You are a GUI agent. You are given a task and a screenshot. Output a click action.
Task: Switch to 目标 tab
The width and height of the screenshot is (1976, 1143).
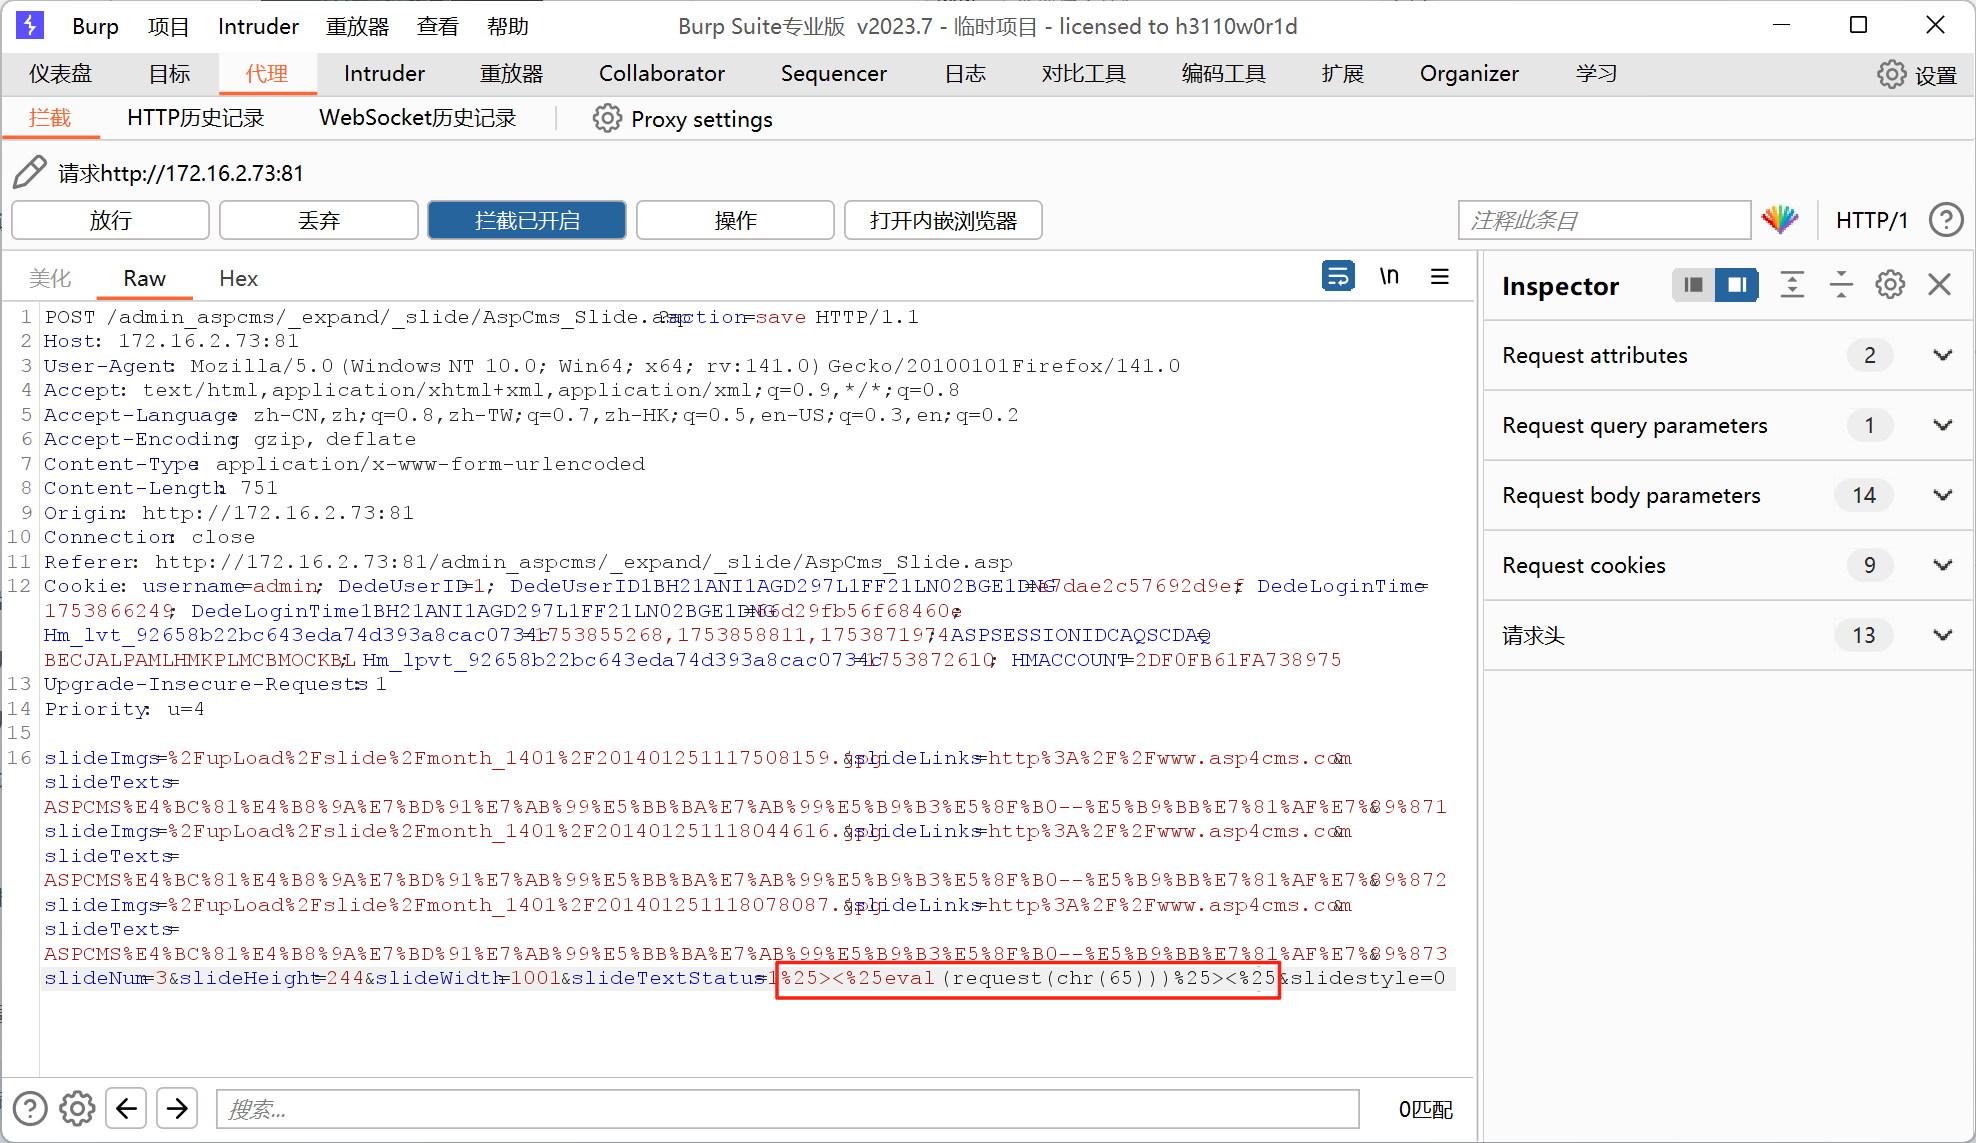(x=169, y=74)
